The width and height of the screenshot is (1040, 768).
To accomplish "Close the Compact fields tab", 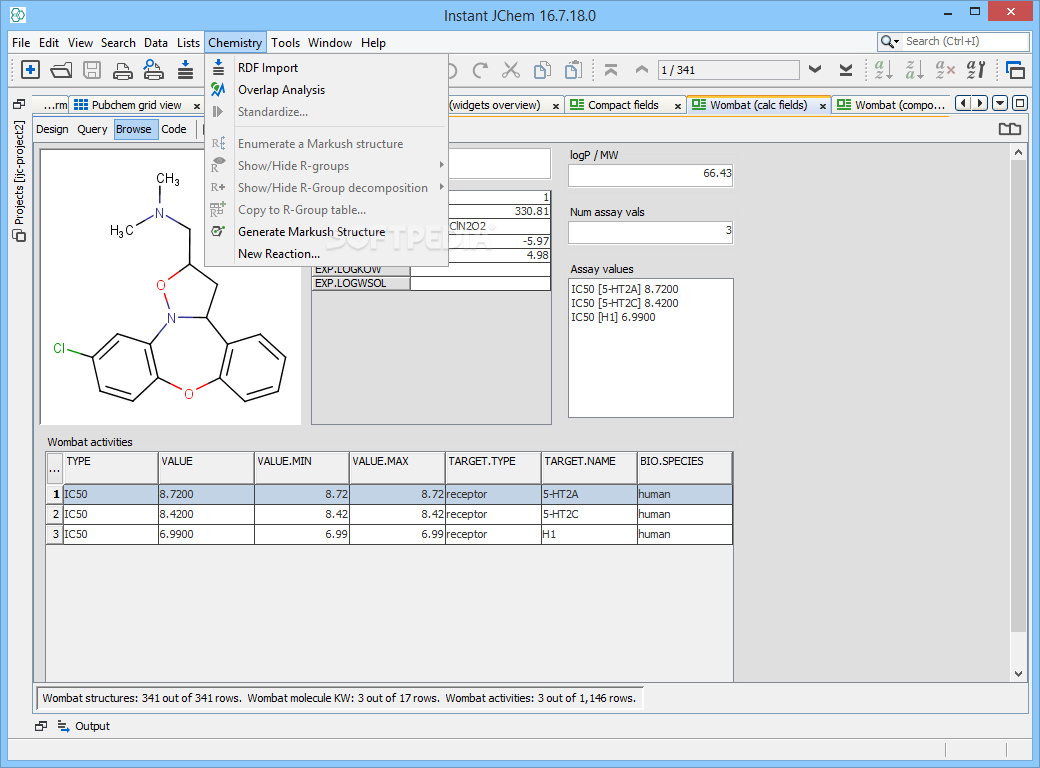I will coord(678,106).
